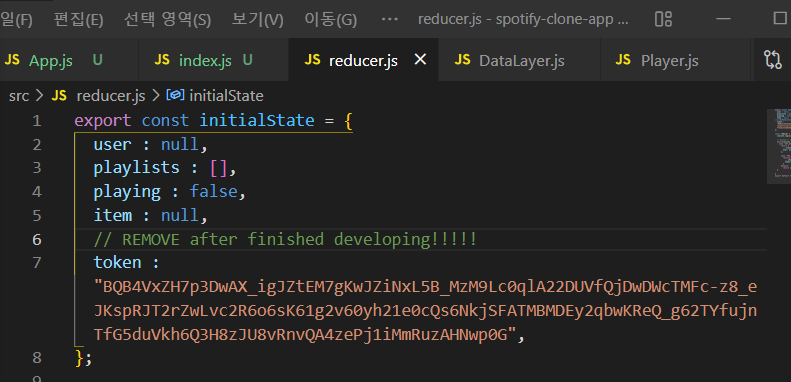Open the Selection menu 선택 영역(S)

pyautogui.click(x=167, y=20)
